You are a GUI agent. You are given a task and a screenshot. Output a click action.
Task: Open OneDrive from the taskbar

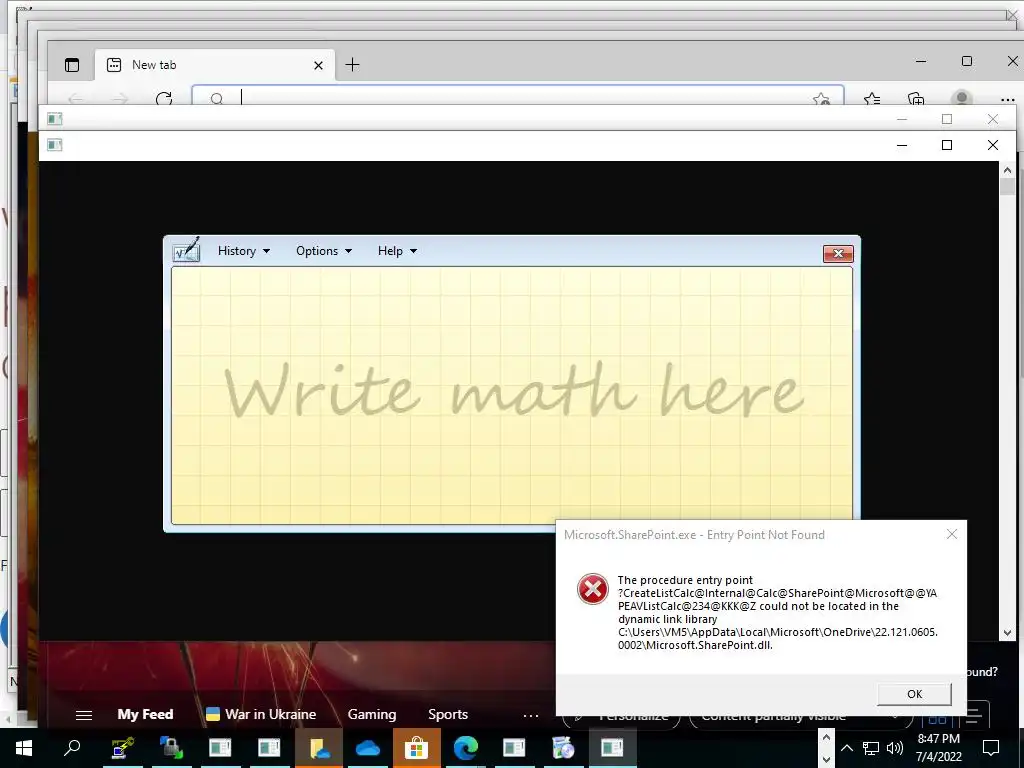[x=368, y=748]
